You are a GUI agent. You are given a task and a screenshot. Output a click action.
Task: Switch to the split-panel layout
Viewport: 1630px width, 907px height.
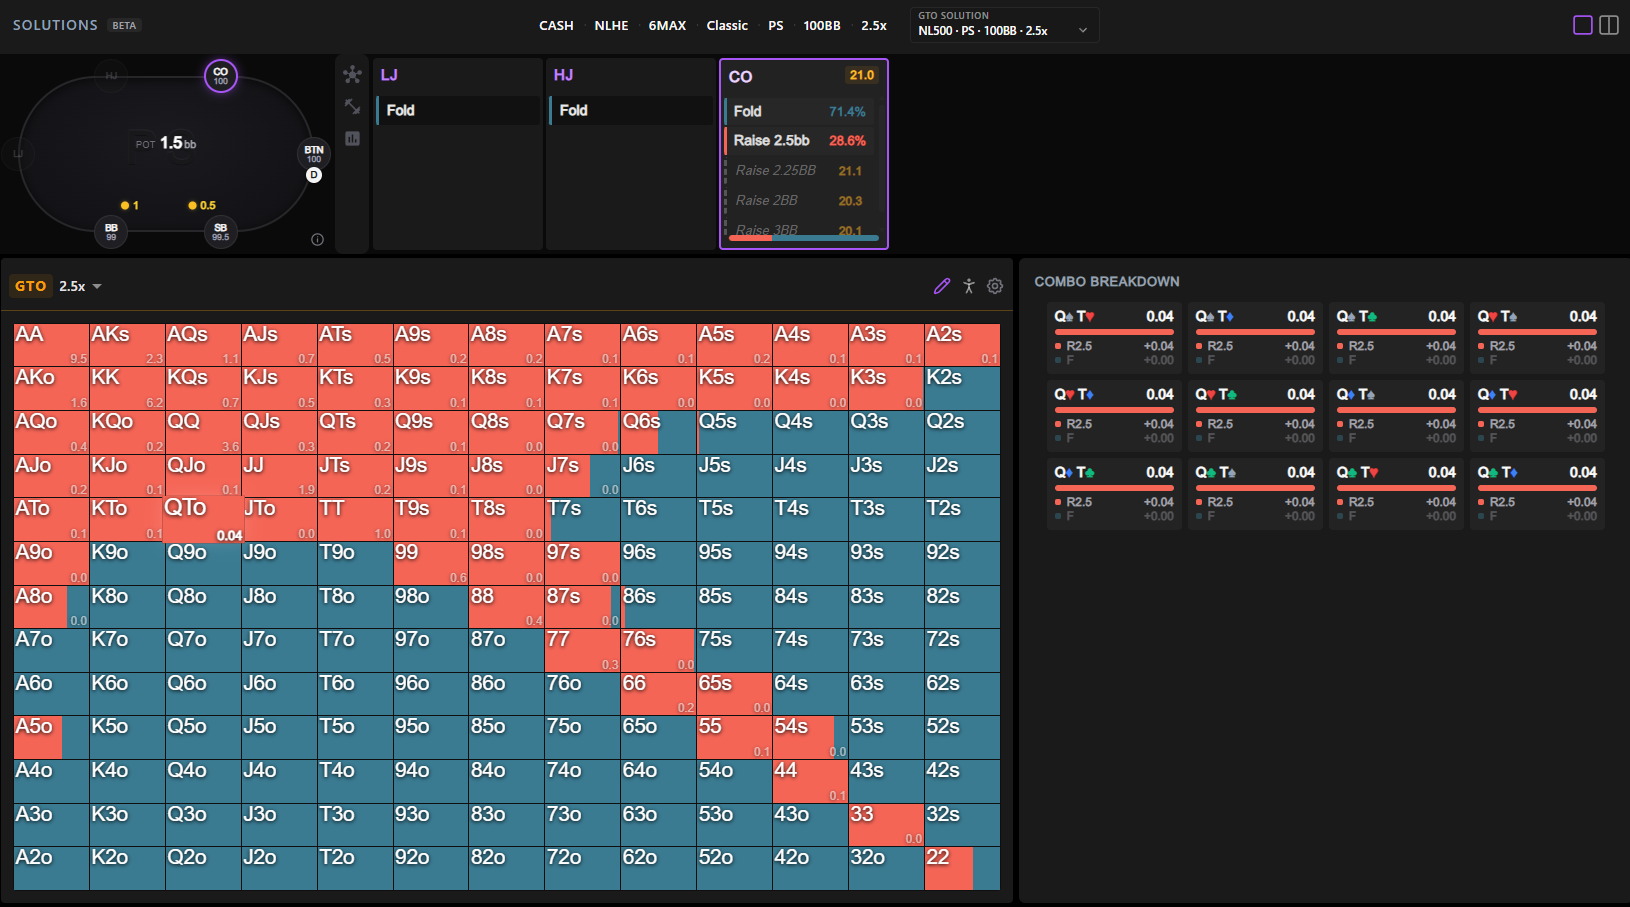[1609, 25]
